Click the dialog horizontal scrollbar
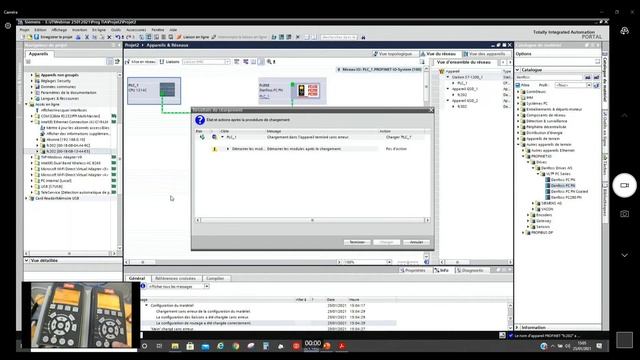Viewport: 640px width, 360px height. point(312,220)
